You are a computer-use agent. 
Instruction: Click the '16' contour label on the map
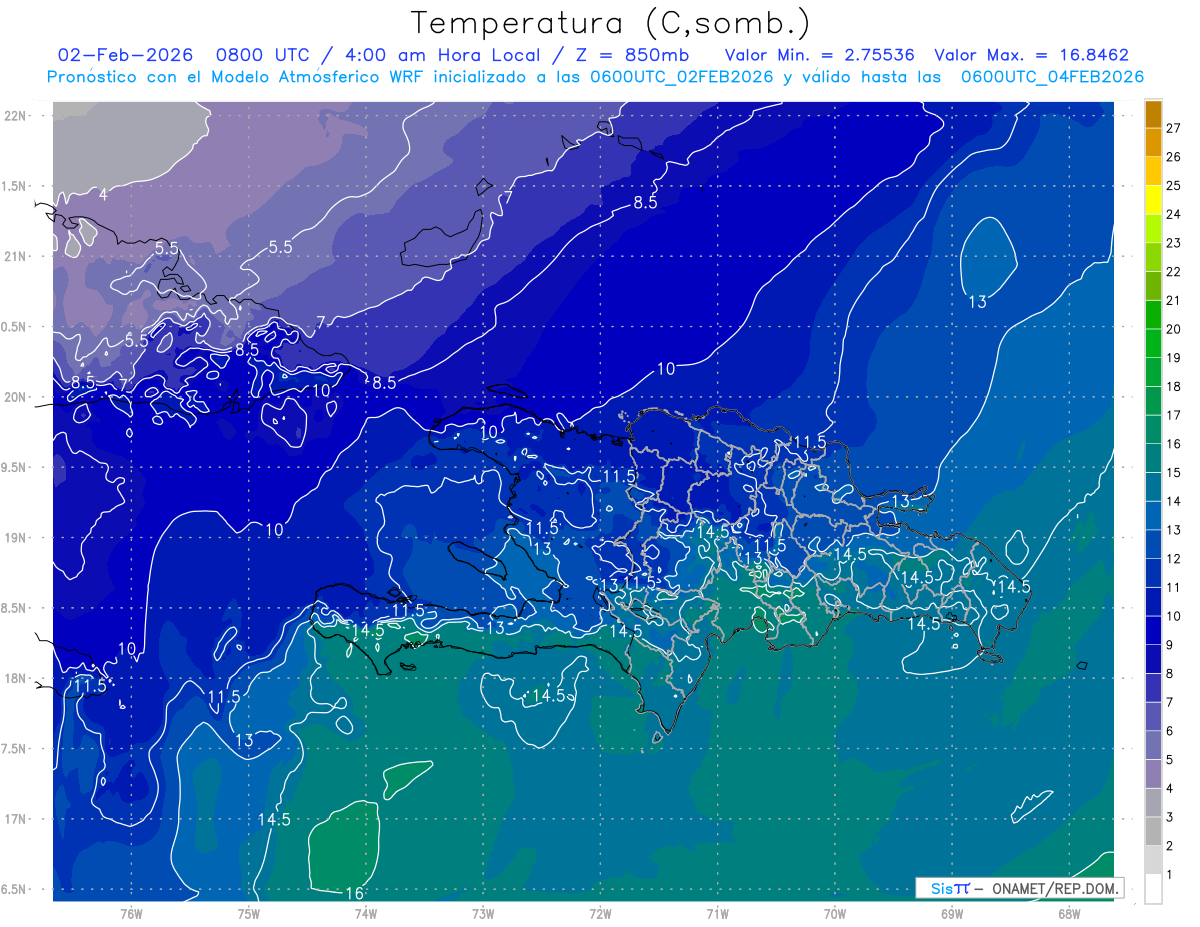pos(354,893)
